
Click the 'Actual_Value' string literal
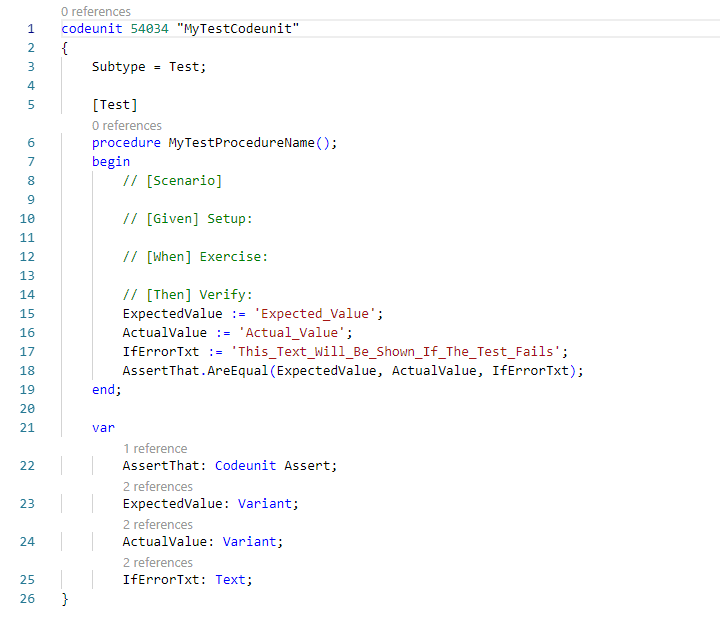click(x=292, y=333)
